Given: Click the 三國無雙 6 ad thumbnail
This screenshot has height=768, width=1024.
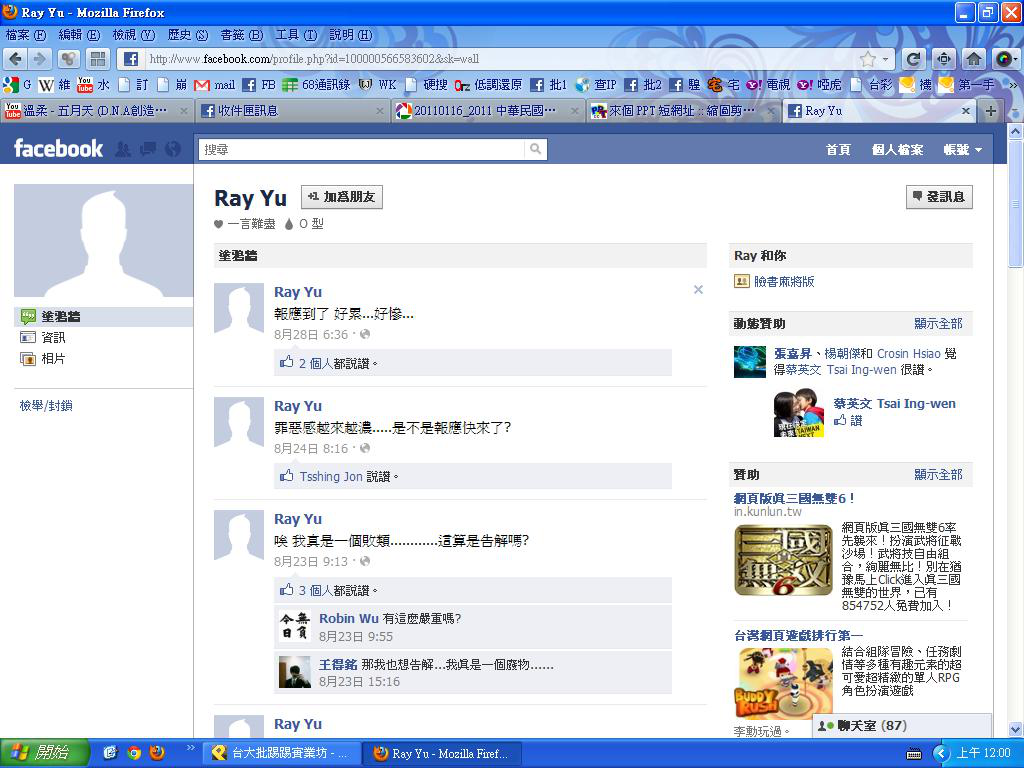Looking at the screenshot, I should click(783, 561).
